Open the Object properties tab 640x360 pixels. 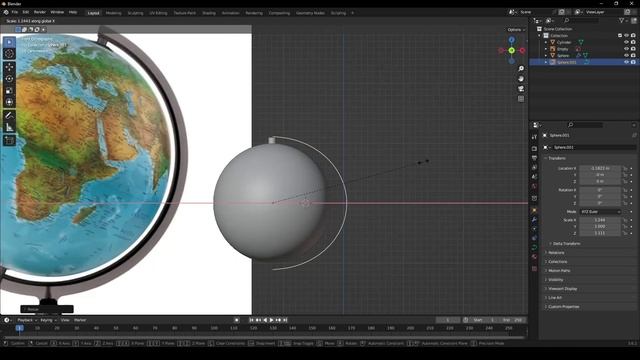click(534, 211)
